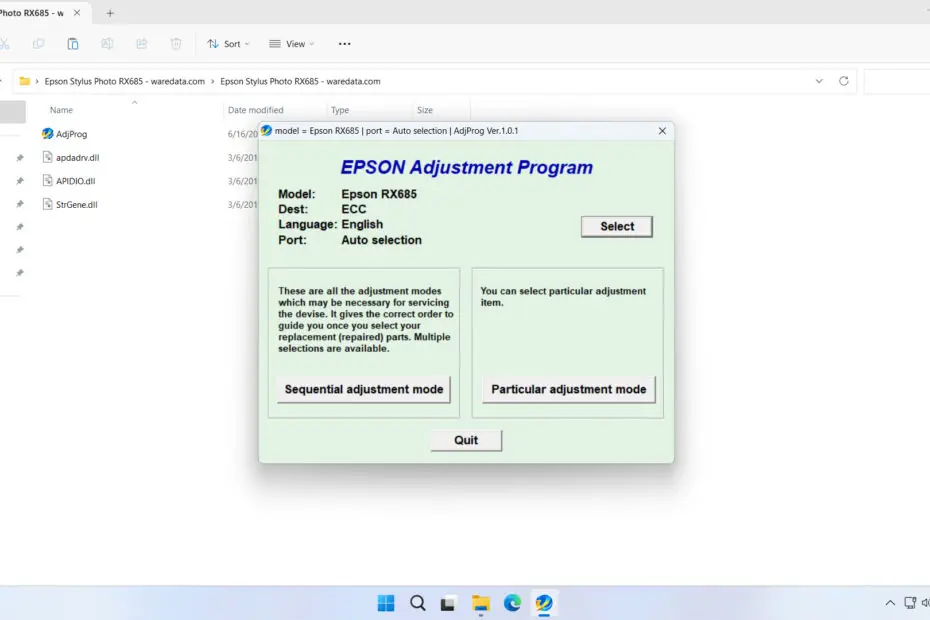Close the EPSON Adjustment Program dialog
This screenshot has height=620, width=930.
(662, 131)
